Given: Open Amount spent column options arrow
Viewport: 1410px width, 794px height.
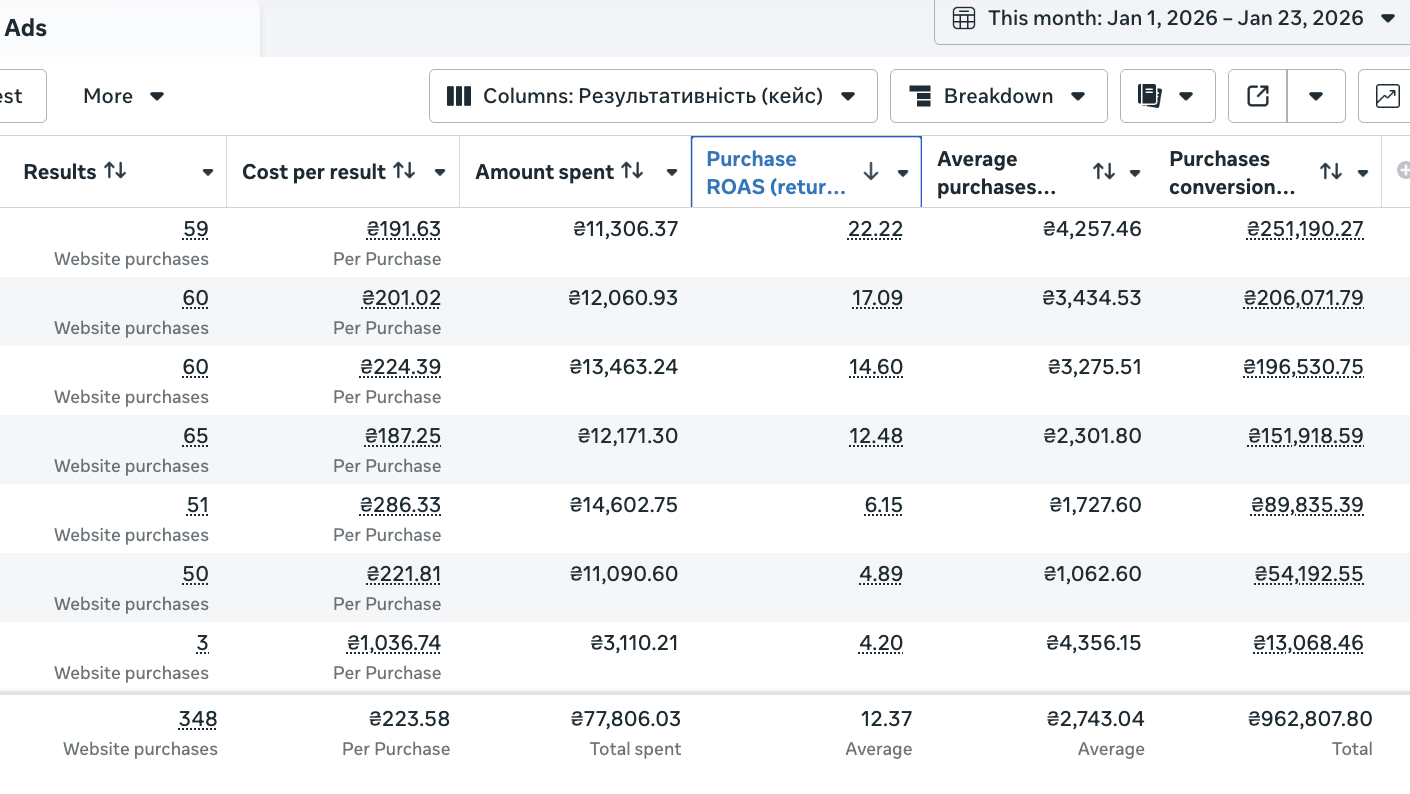Looking at the screenshot, I should [672, 172].
